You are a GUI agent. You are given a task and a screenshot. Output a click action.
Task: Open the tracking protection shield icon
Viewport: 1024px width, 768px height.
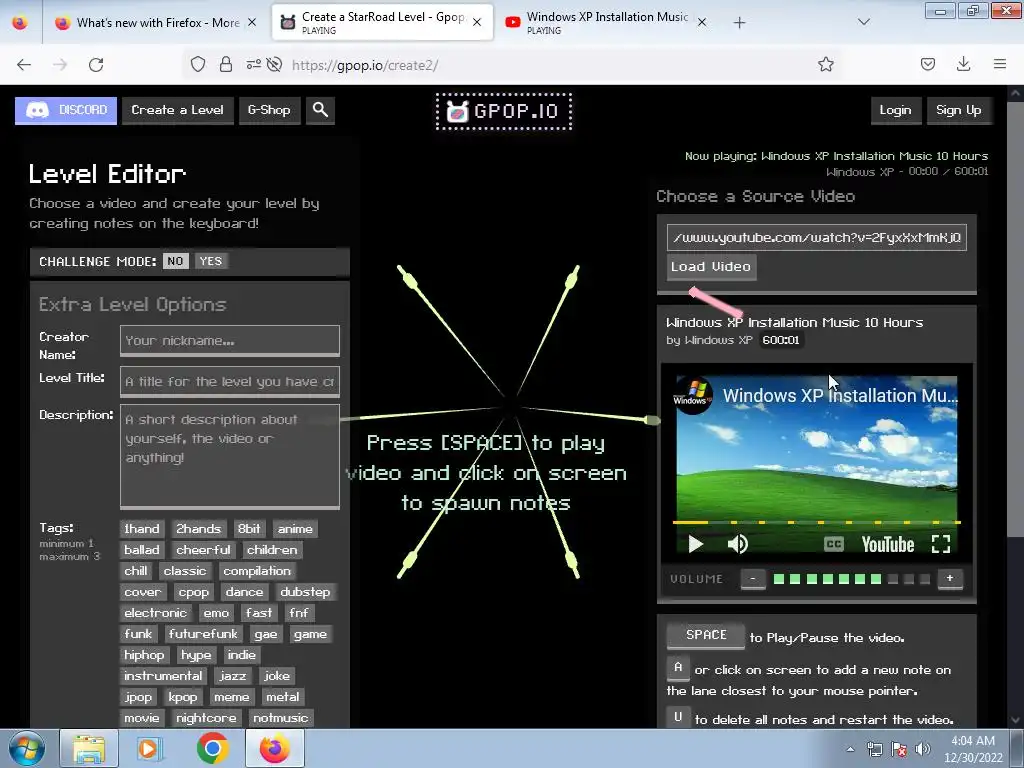click(198, 65)
